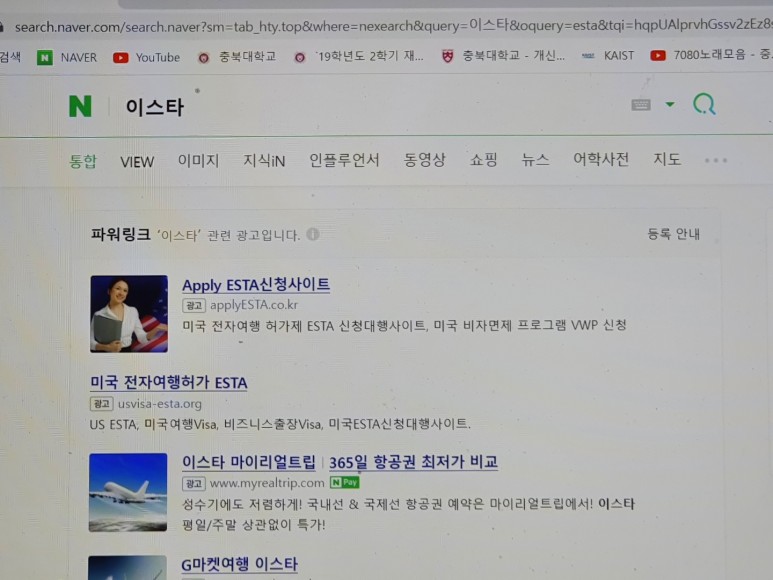Open the 미국 전자여행허가 ESTA link
The image size is (773, 580).
(169, 383)
